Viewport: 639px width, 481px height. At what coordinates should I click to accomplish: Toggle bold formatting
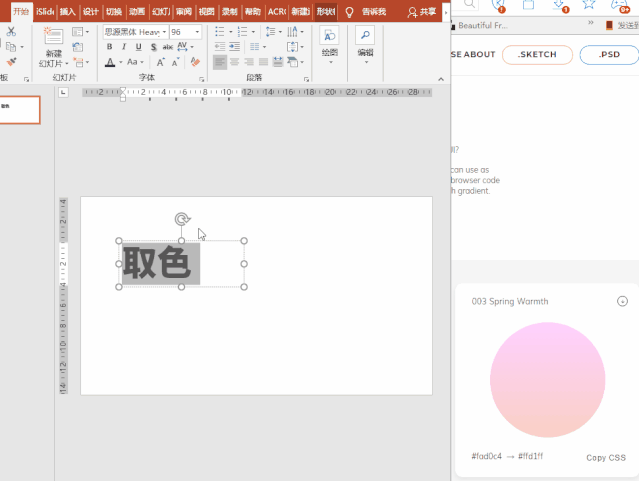point(110,47)
